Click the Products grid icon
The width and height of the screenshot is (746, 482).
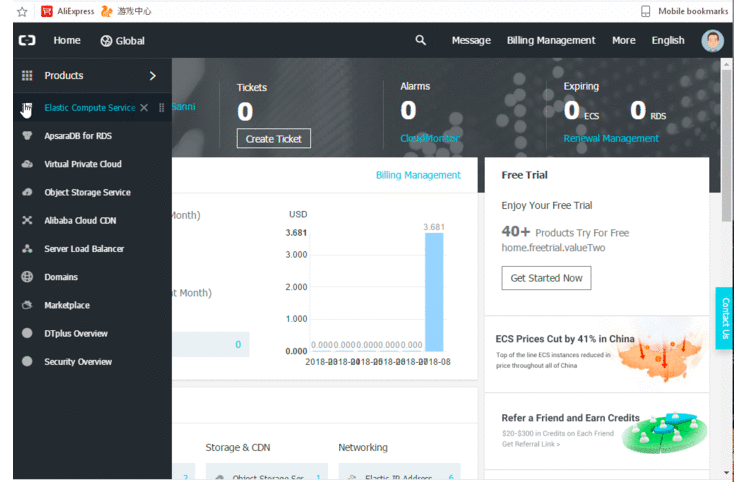pyautogui.click(x=27, y=75)
